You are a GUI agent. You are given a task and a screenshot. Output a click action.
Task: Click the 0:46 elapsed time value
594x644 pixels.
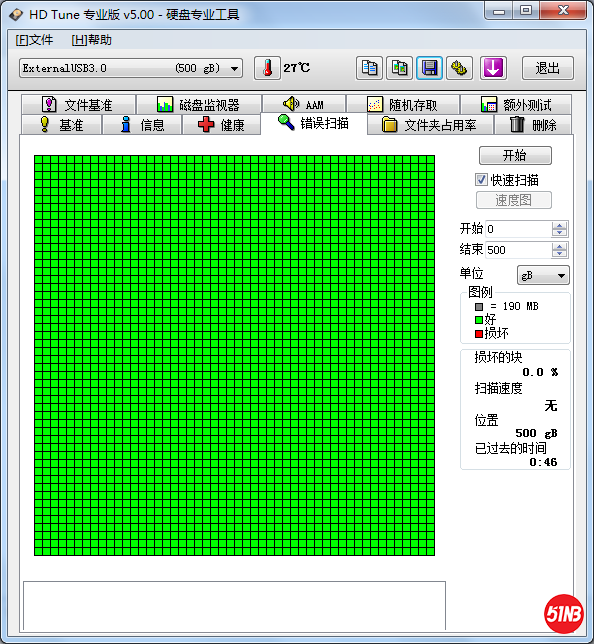click(x=543, y=462)
